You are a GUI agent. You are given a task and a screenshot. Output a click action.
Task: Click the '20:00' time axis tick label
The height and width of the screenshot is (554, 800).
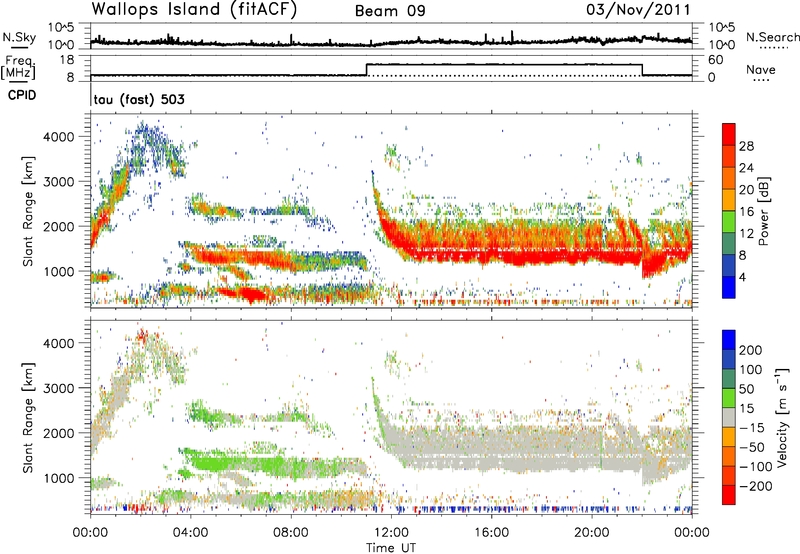pyautogui.click(x=591, y=533)
